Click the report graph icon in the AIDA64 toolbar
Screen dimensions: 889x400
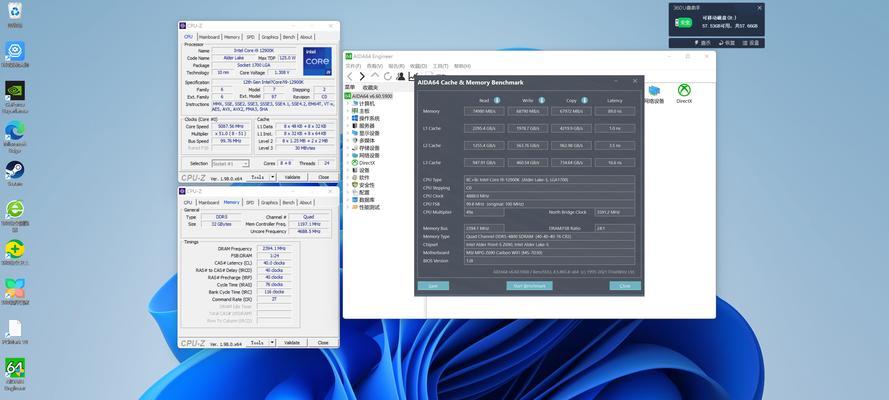pyautogui.click(x=412, y=76)
